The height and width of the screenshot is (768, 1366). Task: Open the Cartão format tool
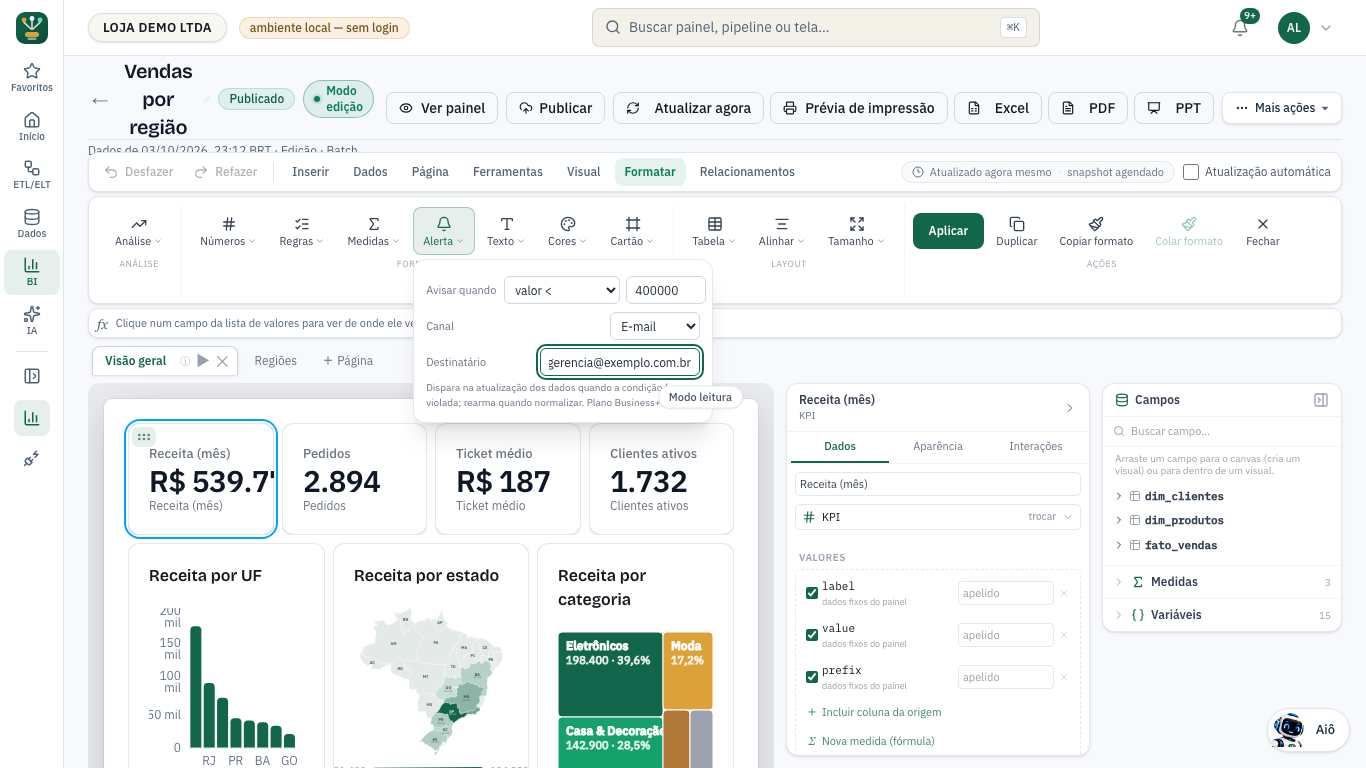(632, 231)
